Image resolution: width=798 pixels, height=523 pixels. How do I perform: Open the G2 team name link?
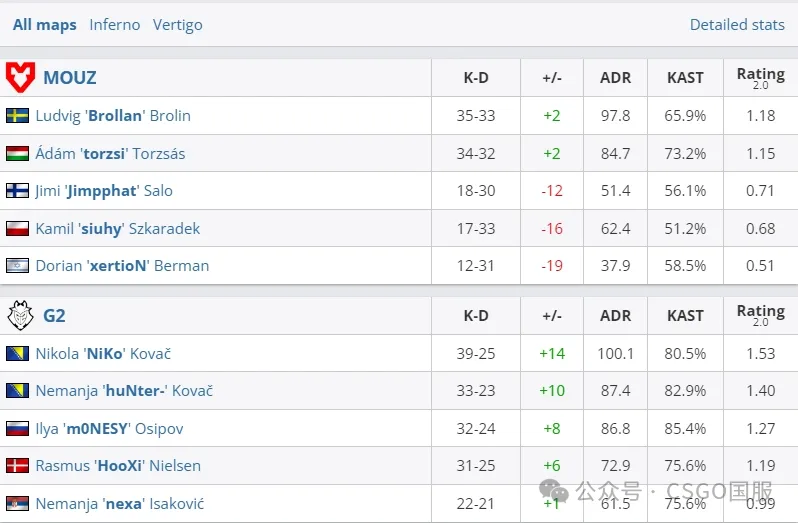(54, 316)
